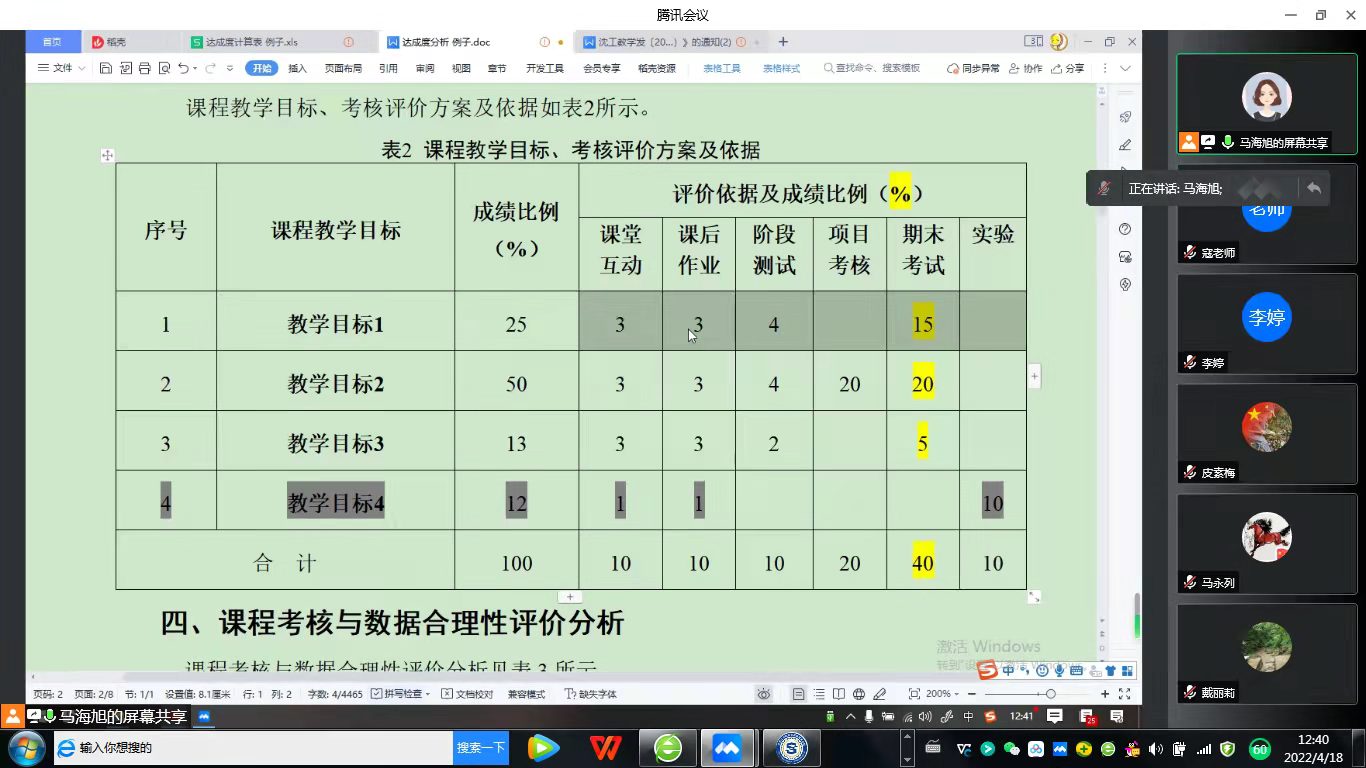Image resolution: width=1366 pixels, height=768 pixels.
Task: Open the 引用 ribbon tab
Action: (388, 68)
